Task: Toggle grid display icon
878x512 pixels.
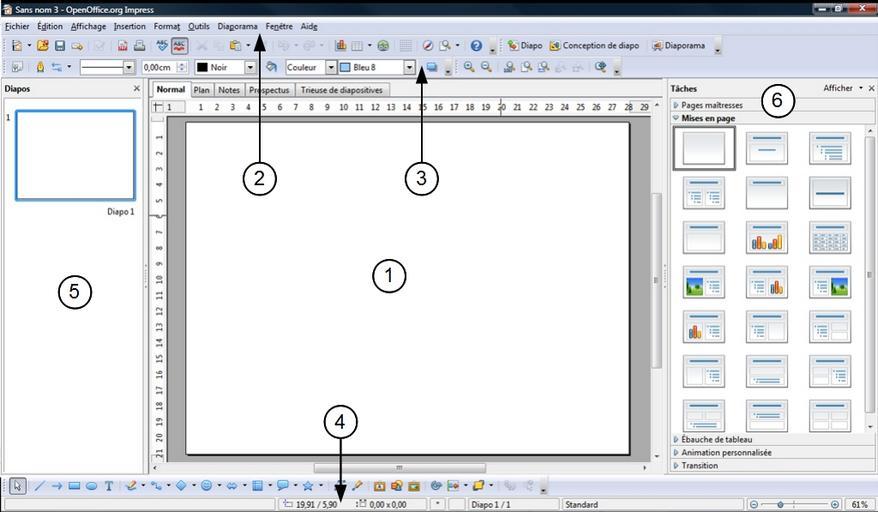Action: tap(405, 46)
